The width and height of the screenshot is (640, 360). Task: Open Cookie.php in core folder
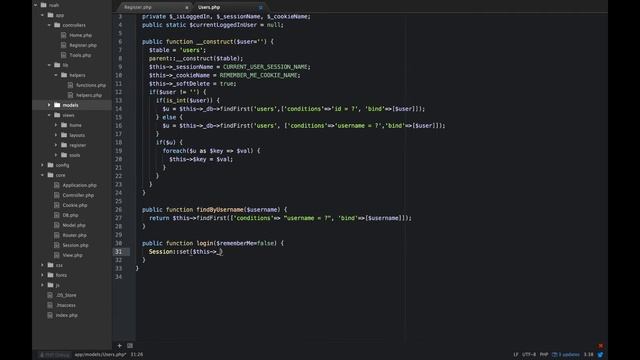coord(75,205)
